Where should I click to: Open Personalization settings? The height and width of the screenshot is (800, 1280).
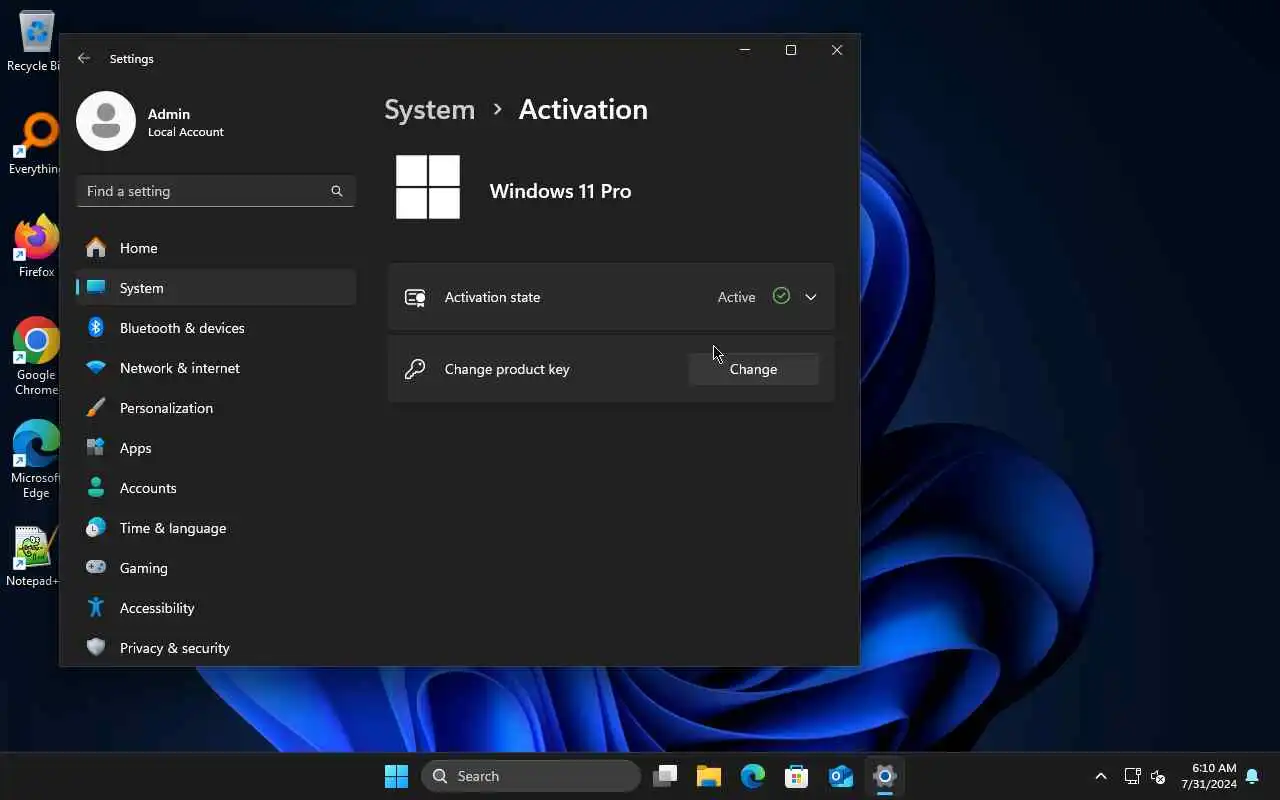(216, 408)
